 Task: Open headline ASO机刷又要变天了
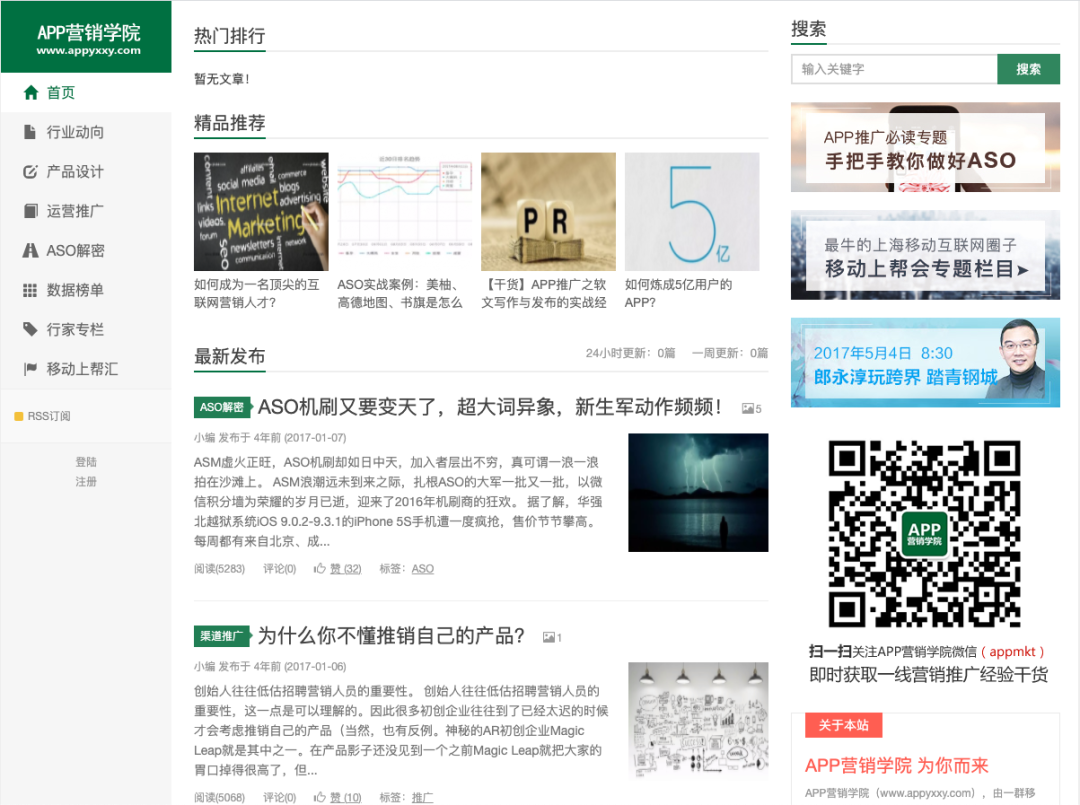pyautogui.click(x=490, y=407)
